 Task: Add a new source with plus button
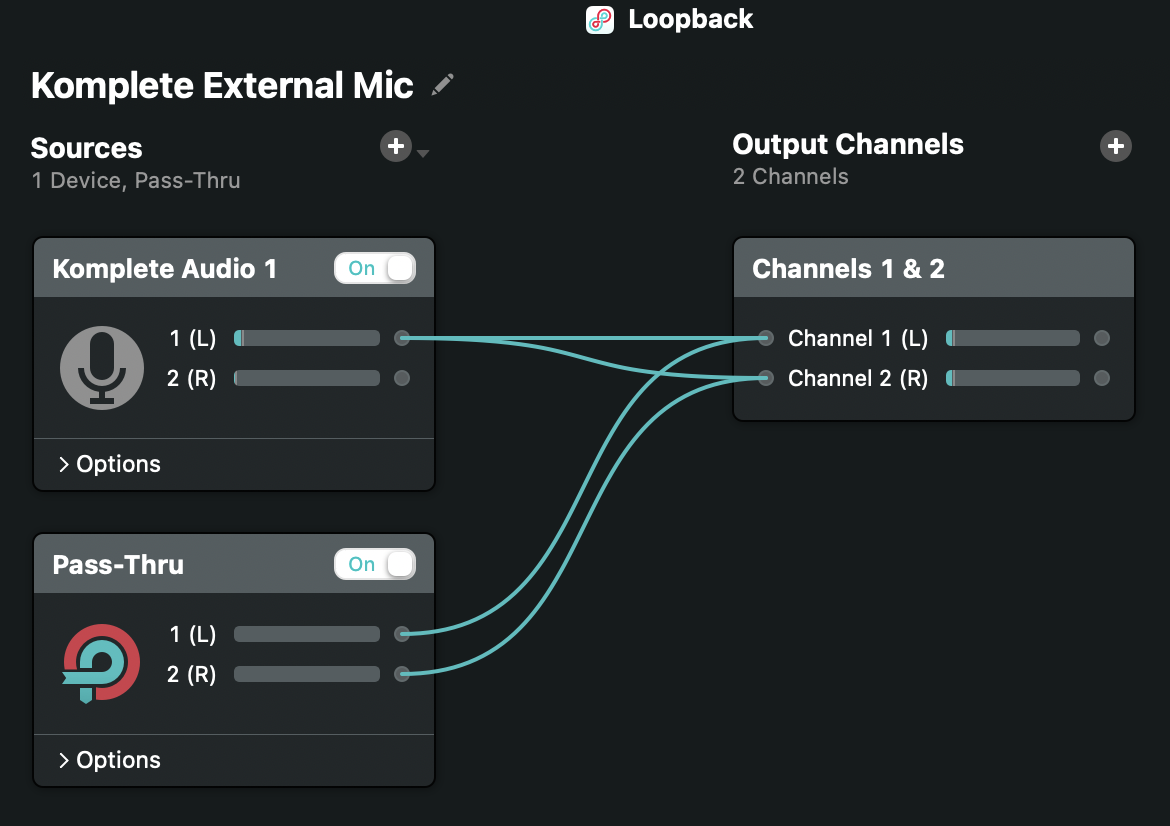(x=396, y=146)
